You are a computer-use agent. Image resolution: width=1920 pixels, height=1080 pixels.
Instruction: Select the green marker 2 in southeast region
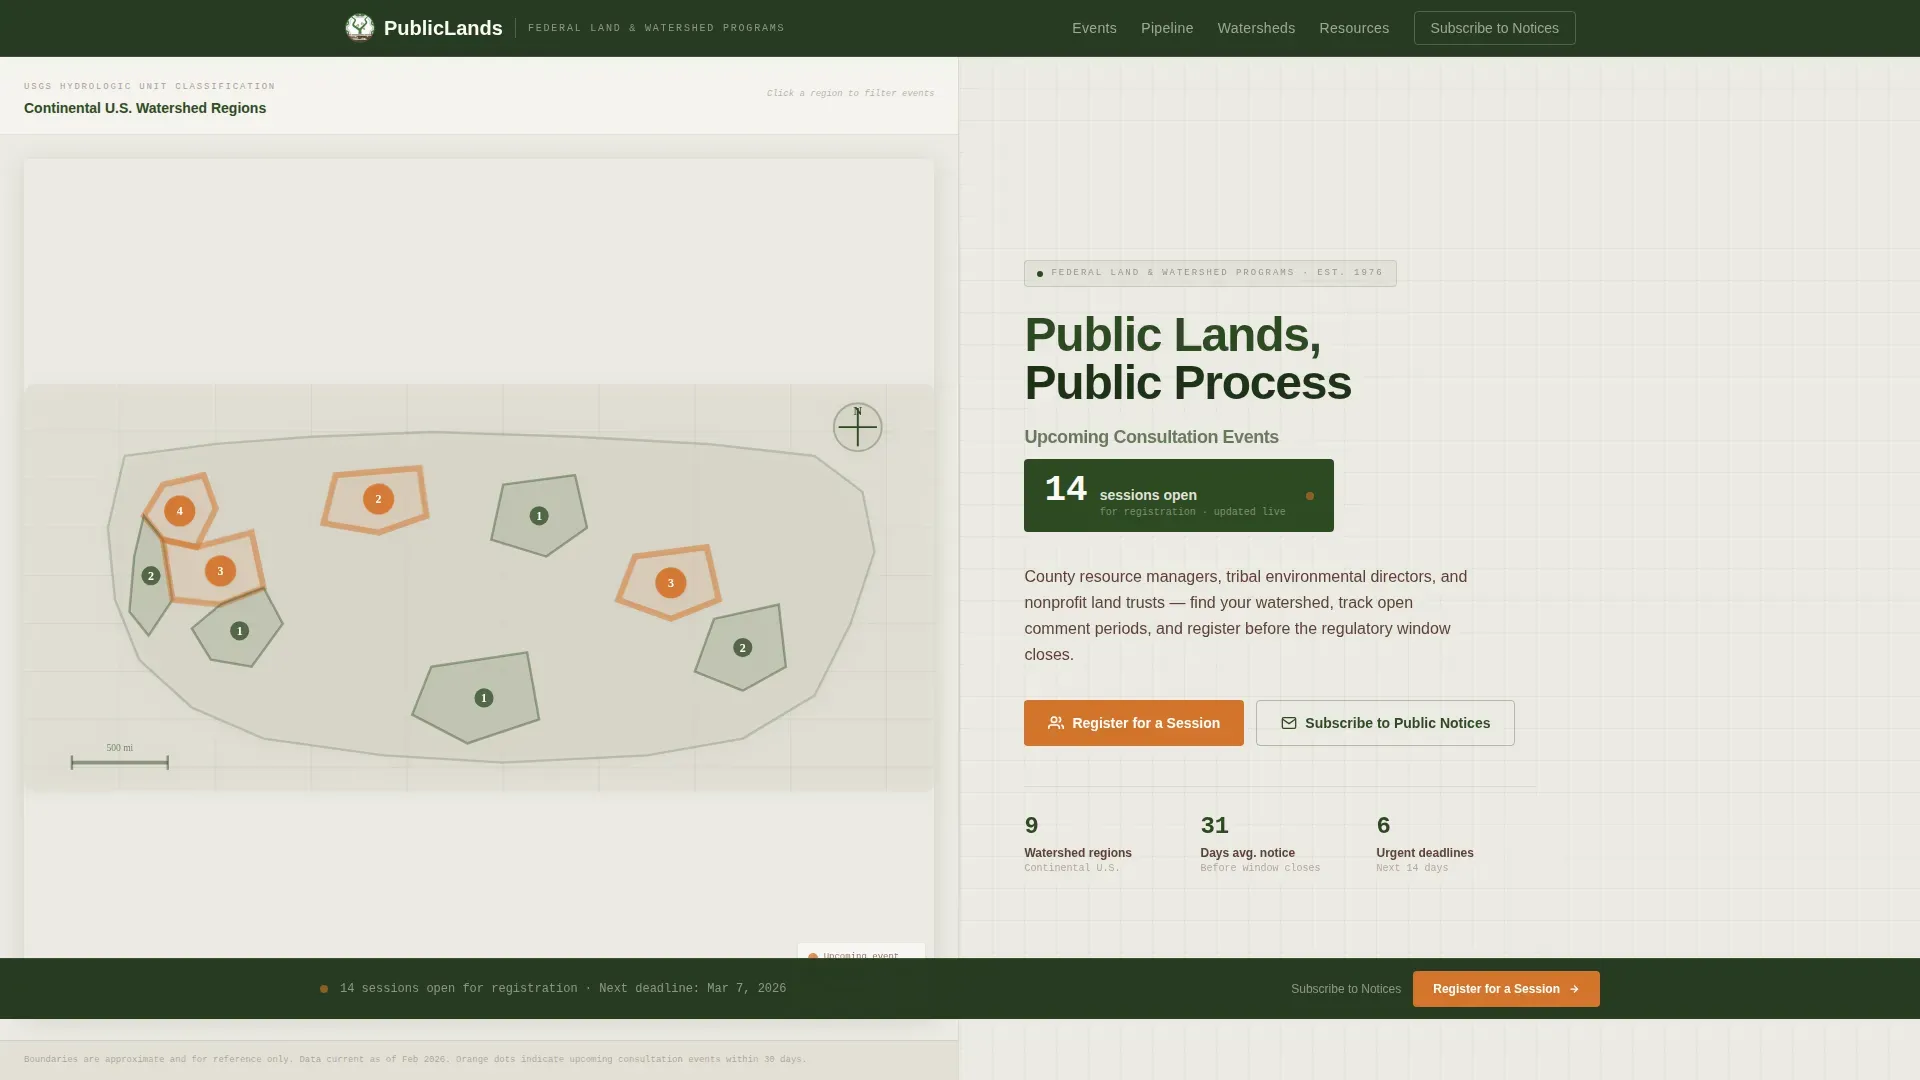coord(742,648)
